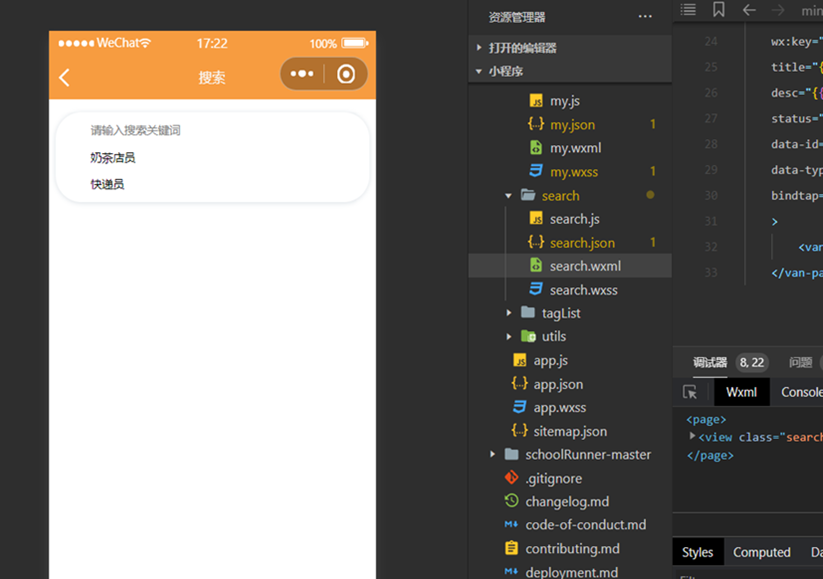The image size is (823, 579).
Task: Open the explorer panel more options ellipsis
Action: 645,17
